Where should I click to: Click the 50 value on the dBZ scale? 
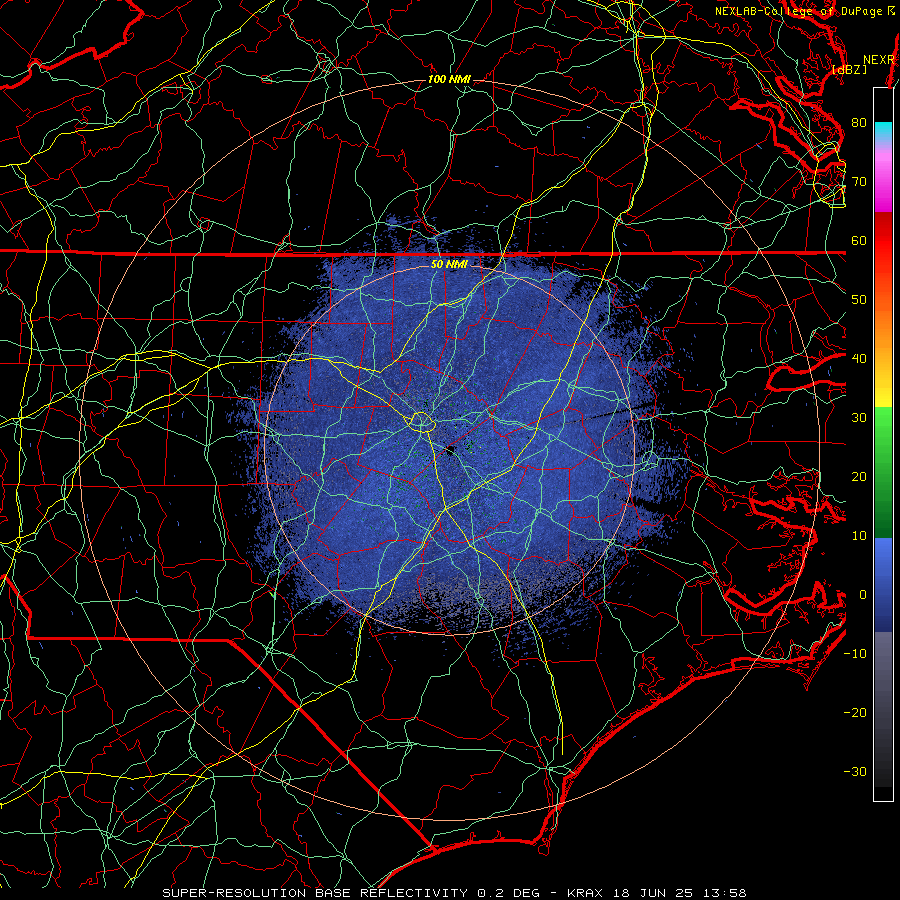coord(859,300)
